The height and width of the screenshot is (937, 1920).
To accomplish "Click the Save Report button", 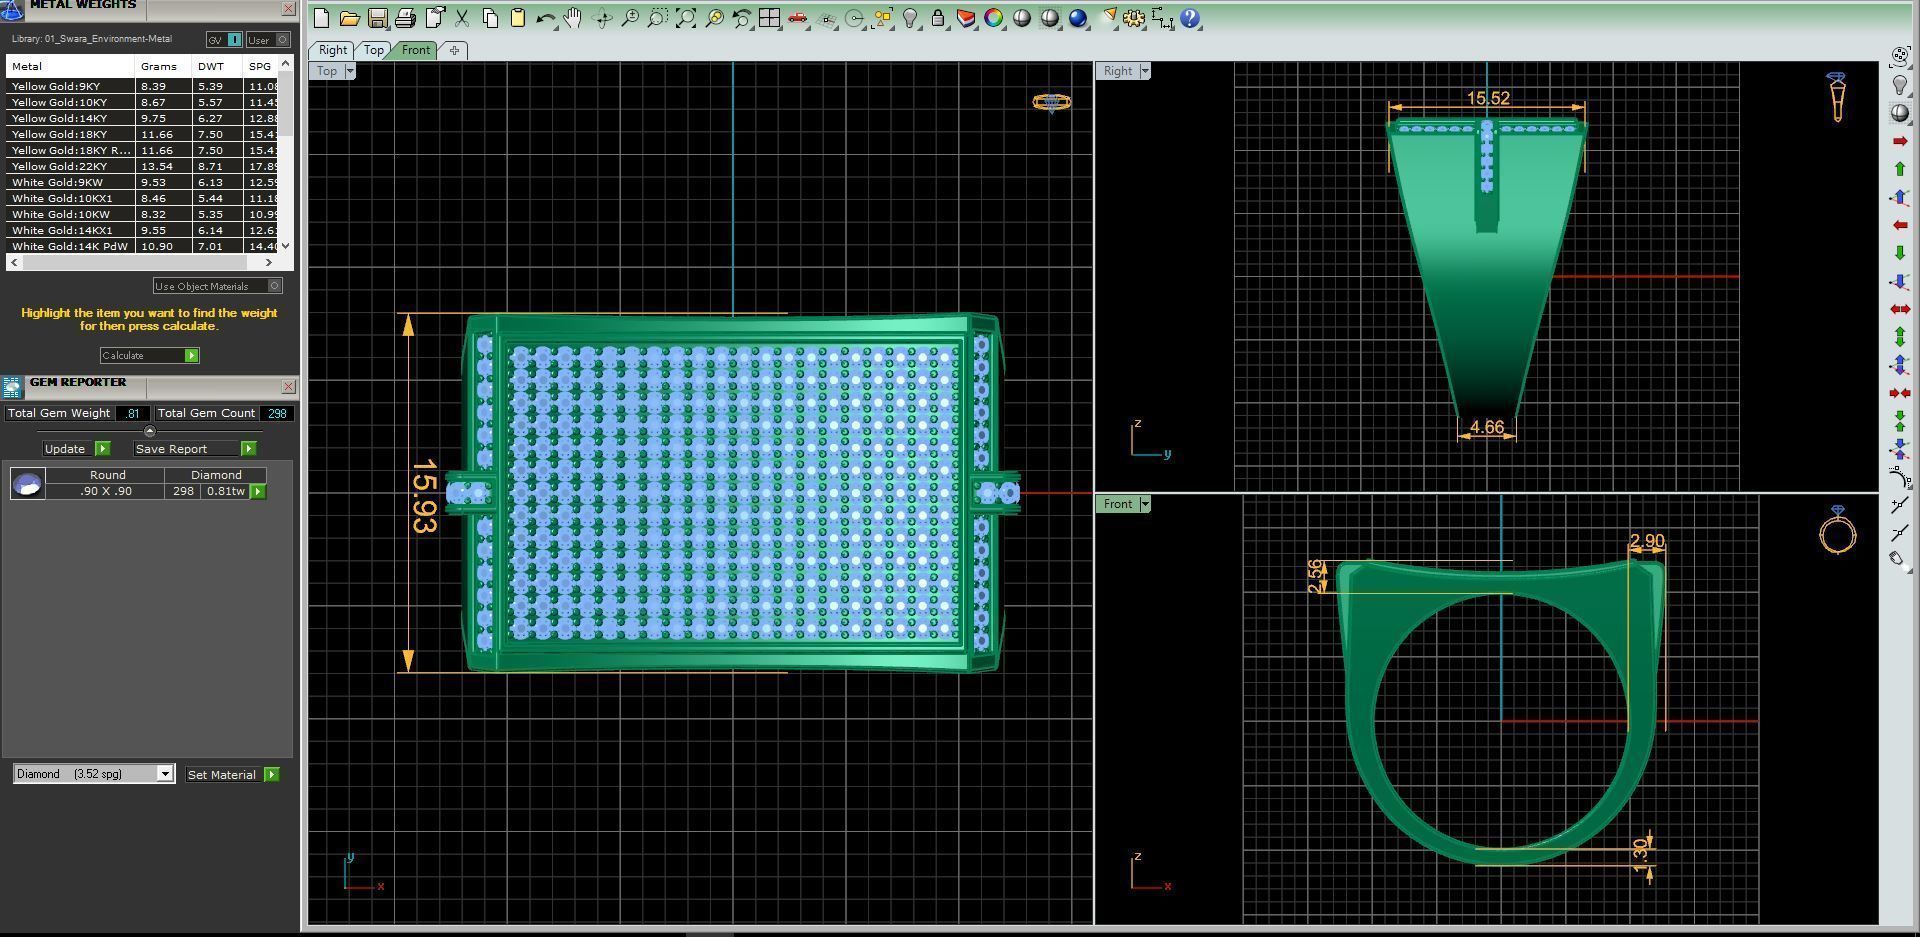I will click(195, 449).
